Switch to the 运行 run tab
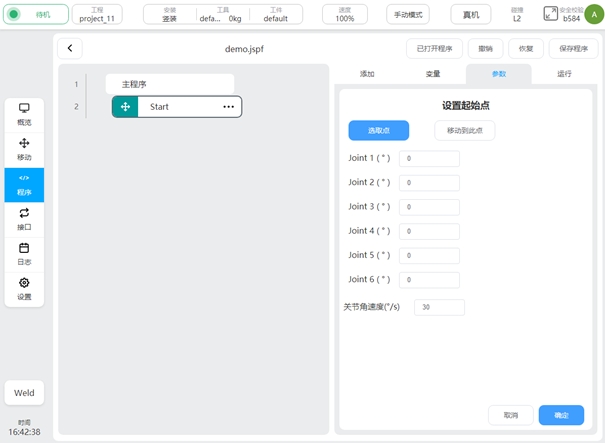This screenshot has width=605, height=443. coord(565,73)
